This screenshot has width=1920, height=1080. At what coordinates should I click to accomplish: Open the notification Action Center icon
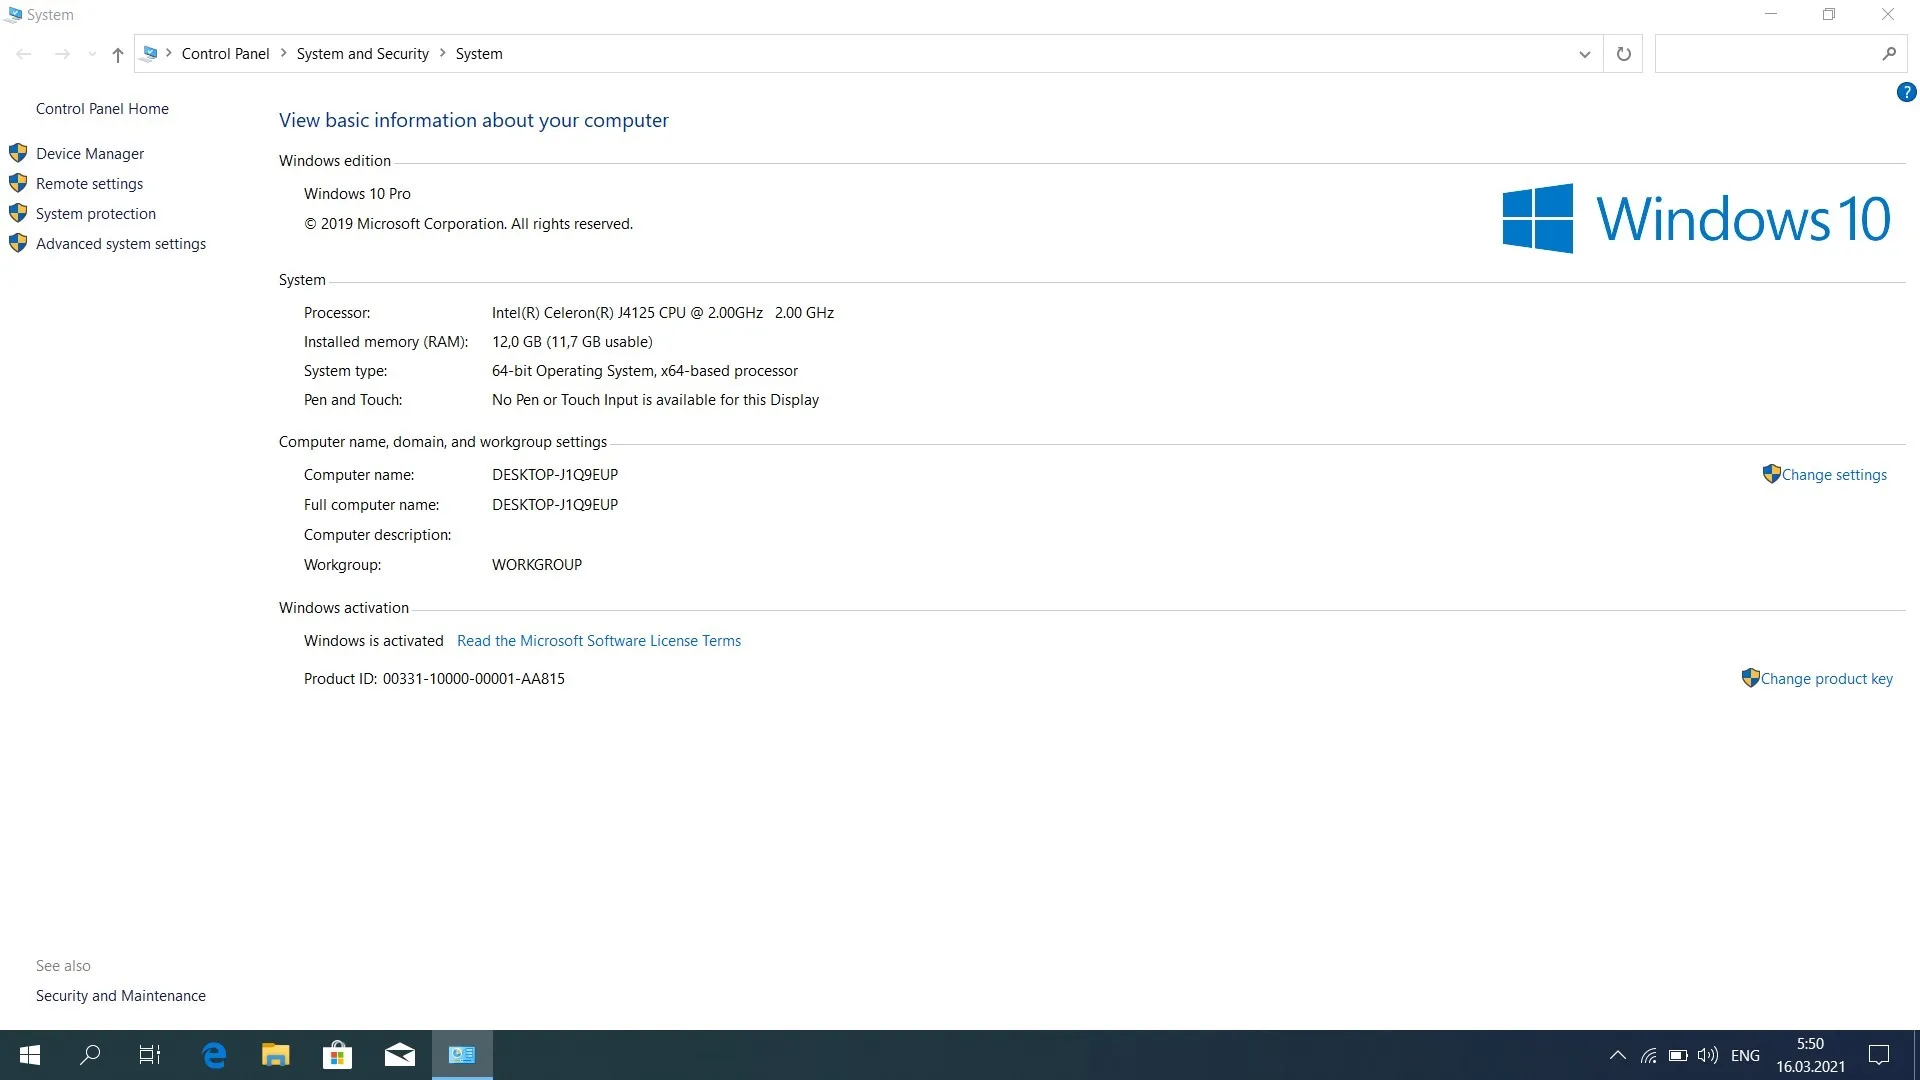(1879, 1055)
